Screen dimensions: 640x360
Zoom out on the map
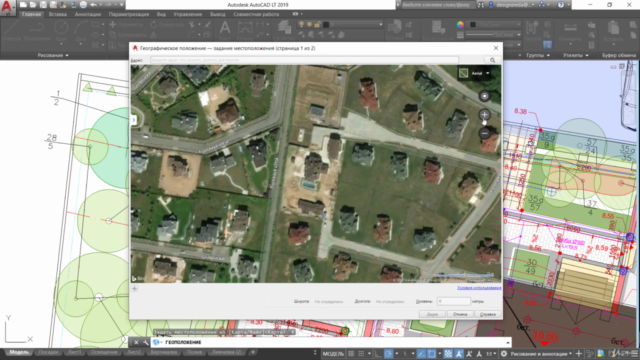484,133
